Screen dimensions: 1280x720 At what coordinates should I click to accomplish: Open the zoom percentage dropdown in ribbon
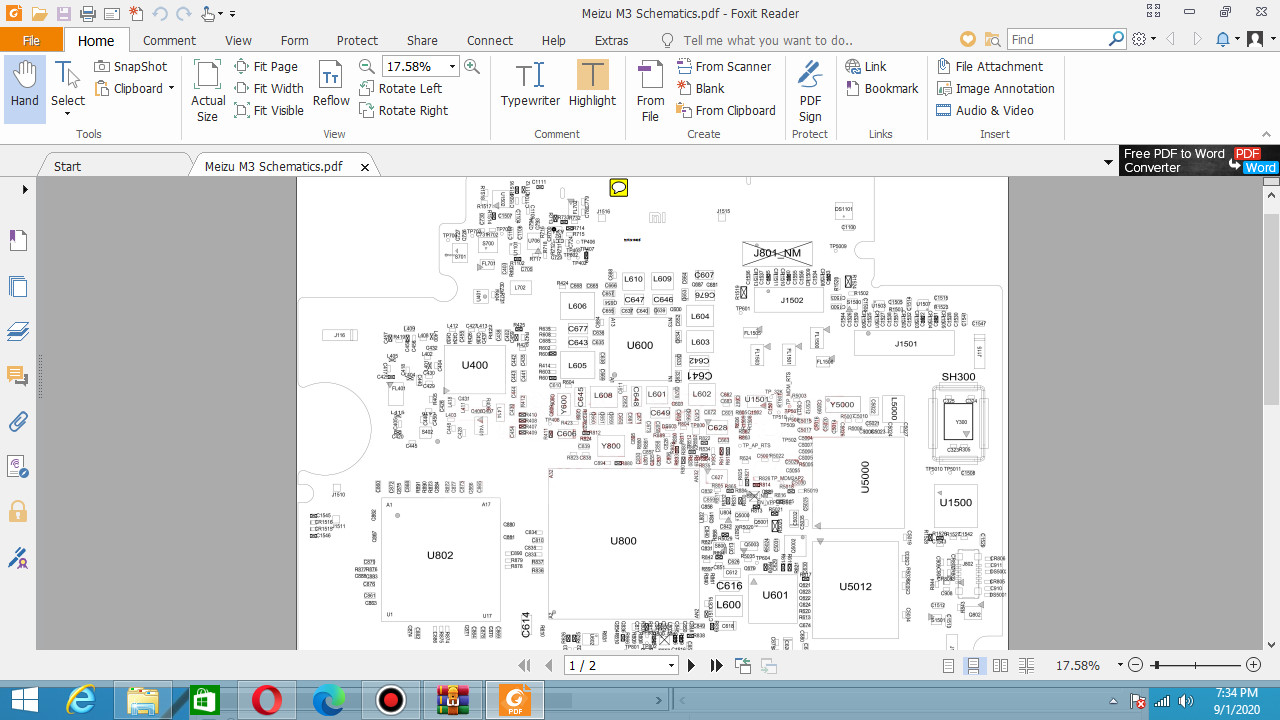pyautogui.click(x=452, y=66)
